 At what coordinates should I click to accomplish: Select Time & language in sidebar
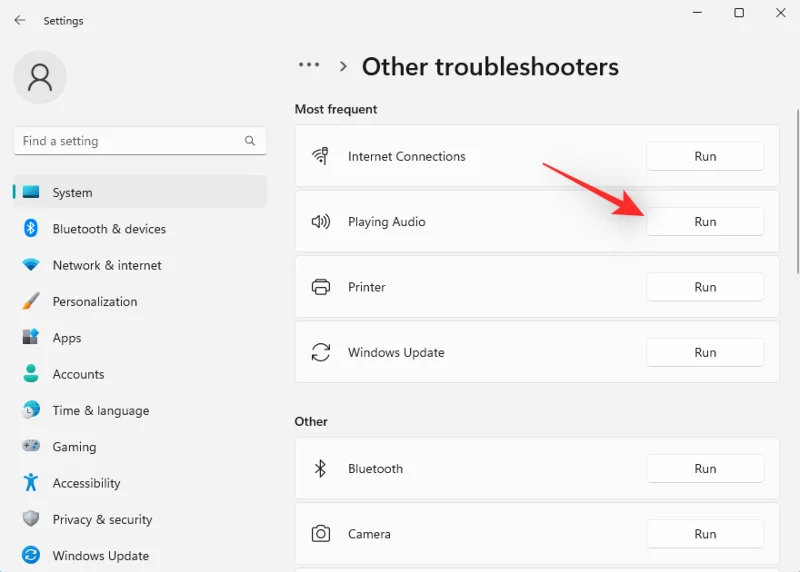click(100, 410)
